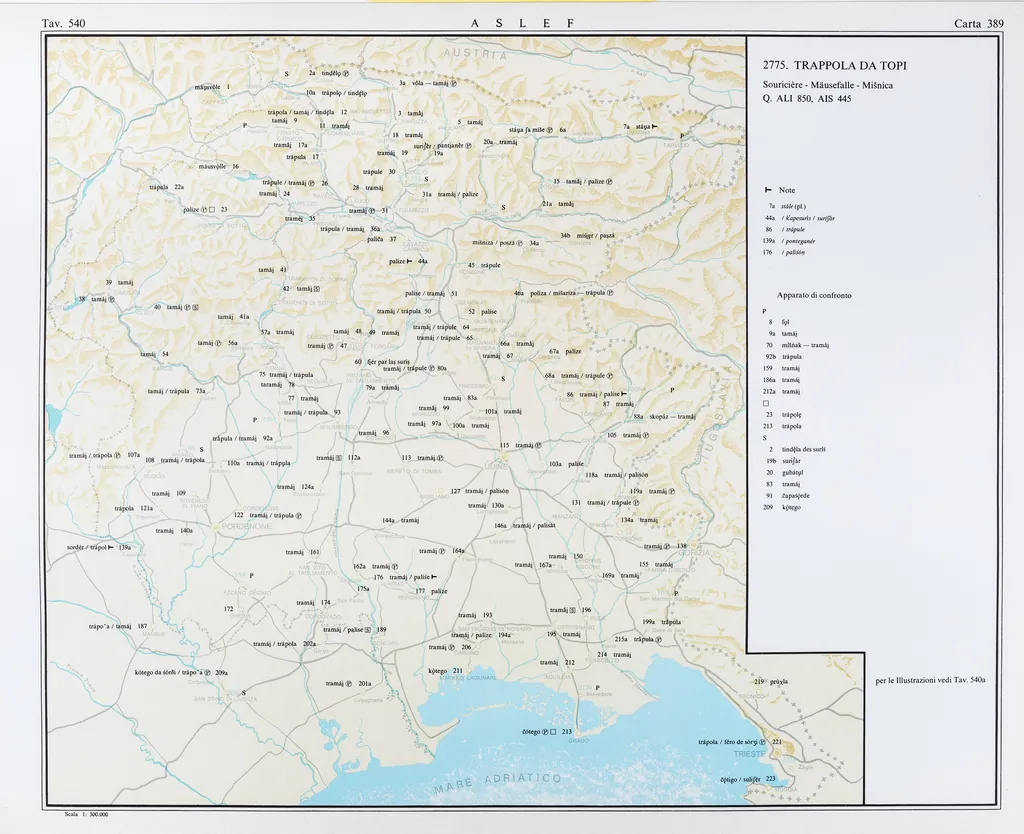Click the empty square heading in the legend
The height and width of the screenshot is (834, 1024).
click(x=766, y=403)
